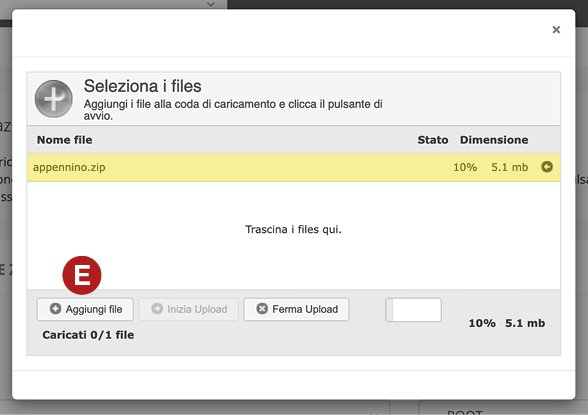Image resolution: width=588 pixels, height=415 pixels.
Task: Click the red circled E marker
Action: pos(82,275)
